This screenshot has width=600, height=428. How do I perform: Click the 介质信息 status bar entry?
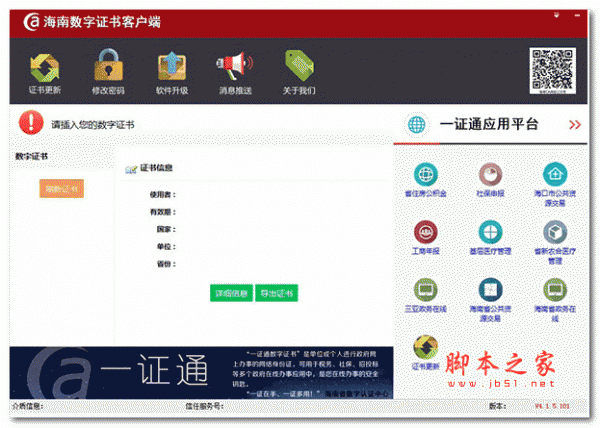click(28, 406)
